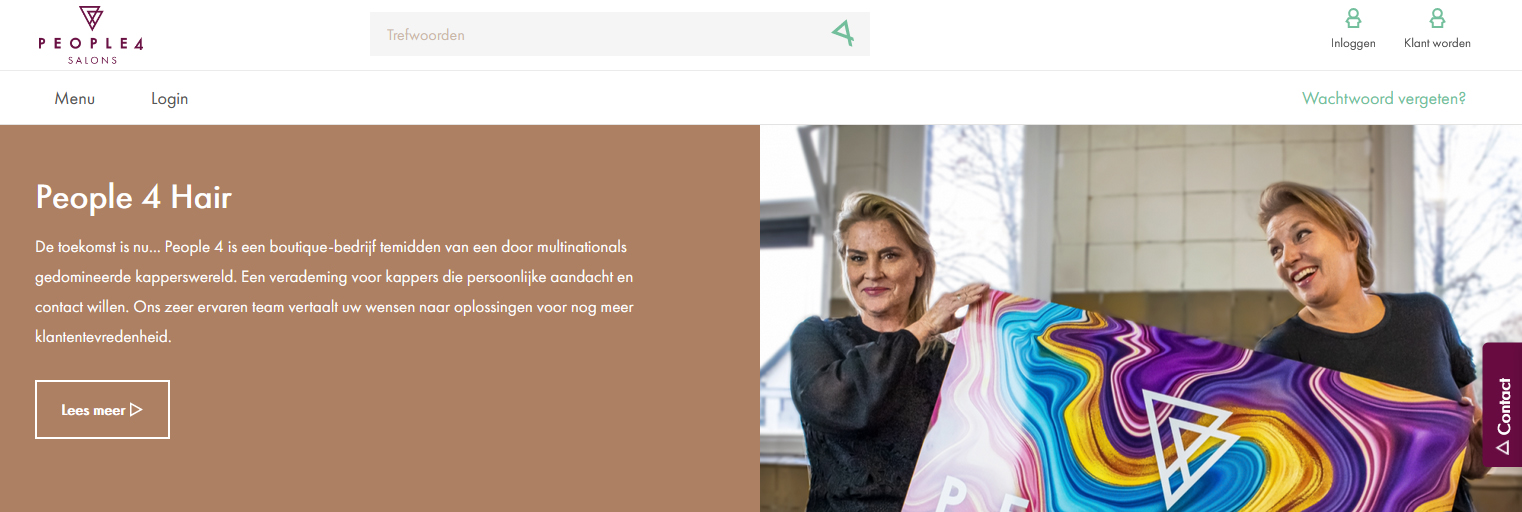This screenshot has height=512, width=1522.
Task: Open the purple Contact side tab
Action: click(1502, 404)
